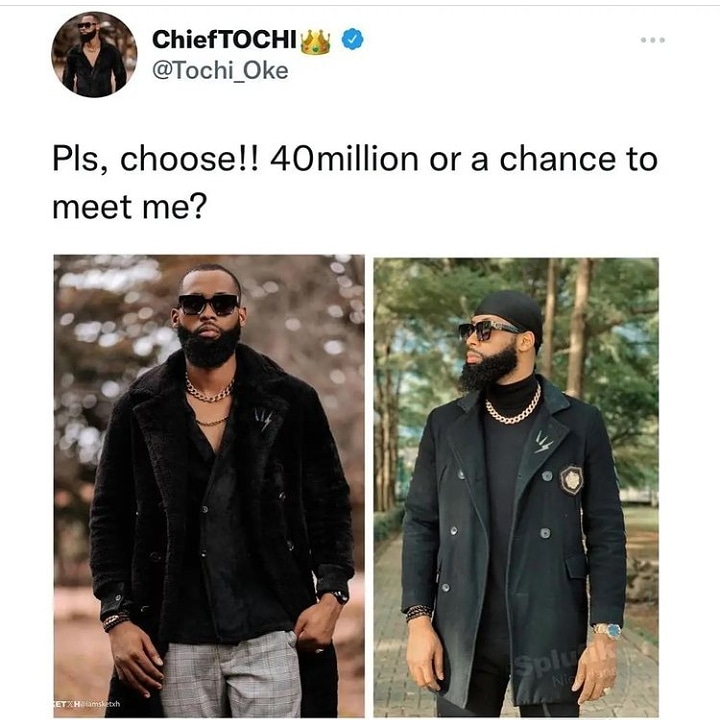Expand the right photo with black durag
Image resolution: width=720 pixels, height=720 pixels.
click(516, 487)
